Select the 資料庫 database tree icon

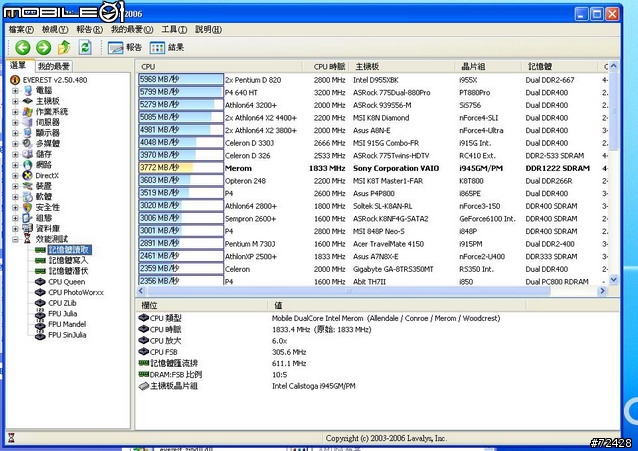pos(28,228)
